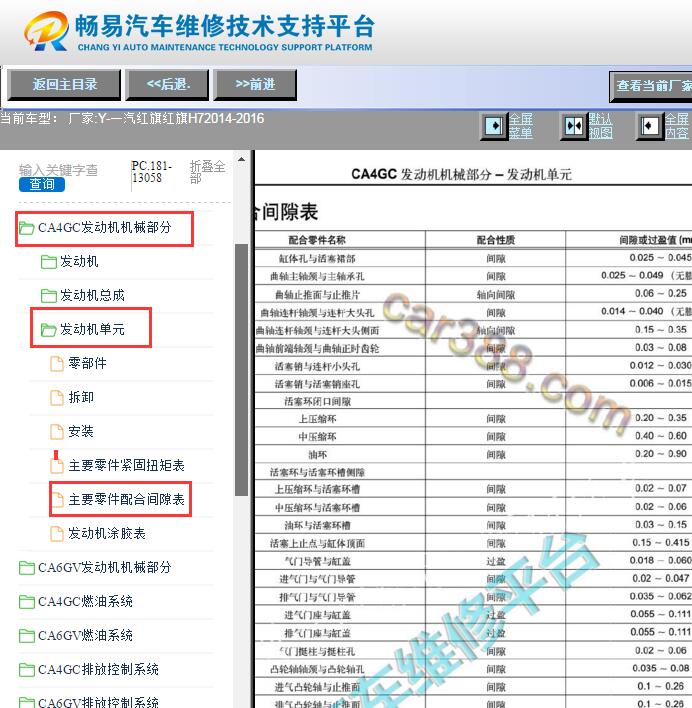Open the 查看当前厂家 button

[651, 86]
